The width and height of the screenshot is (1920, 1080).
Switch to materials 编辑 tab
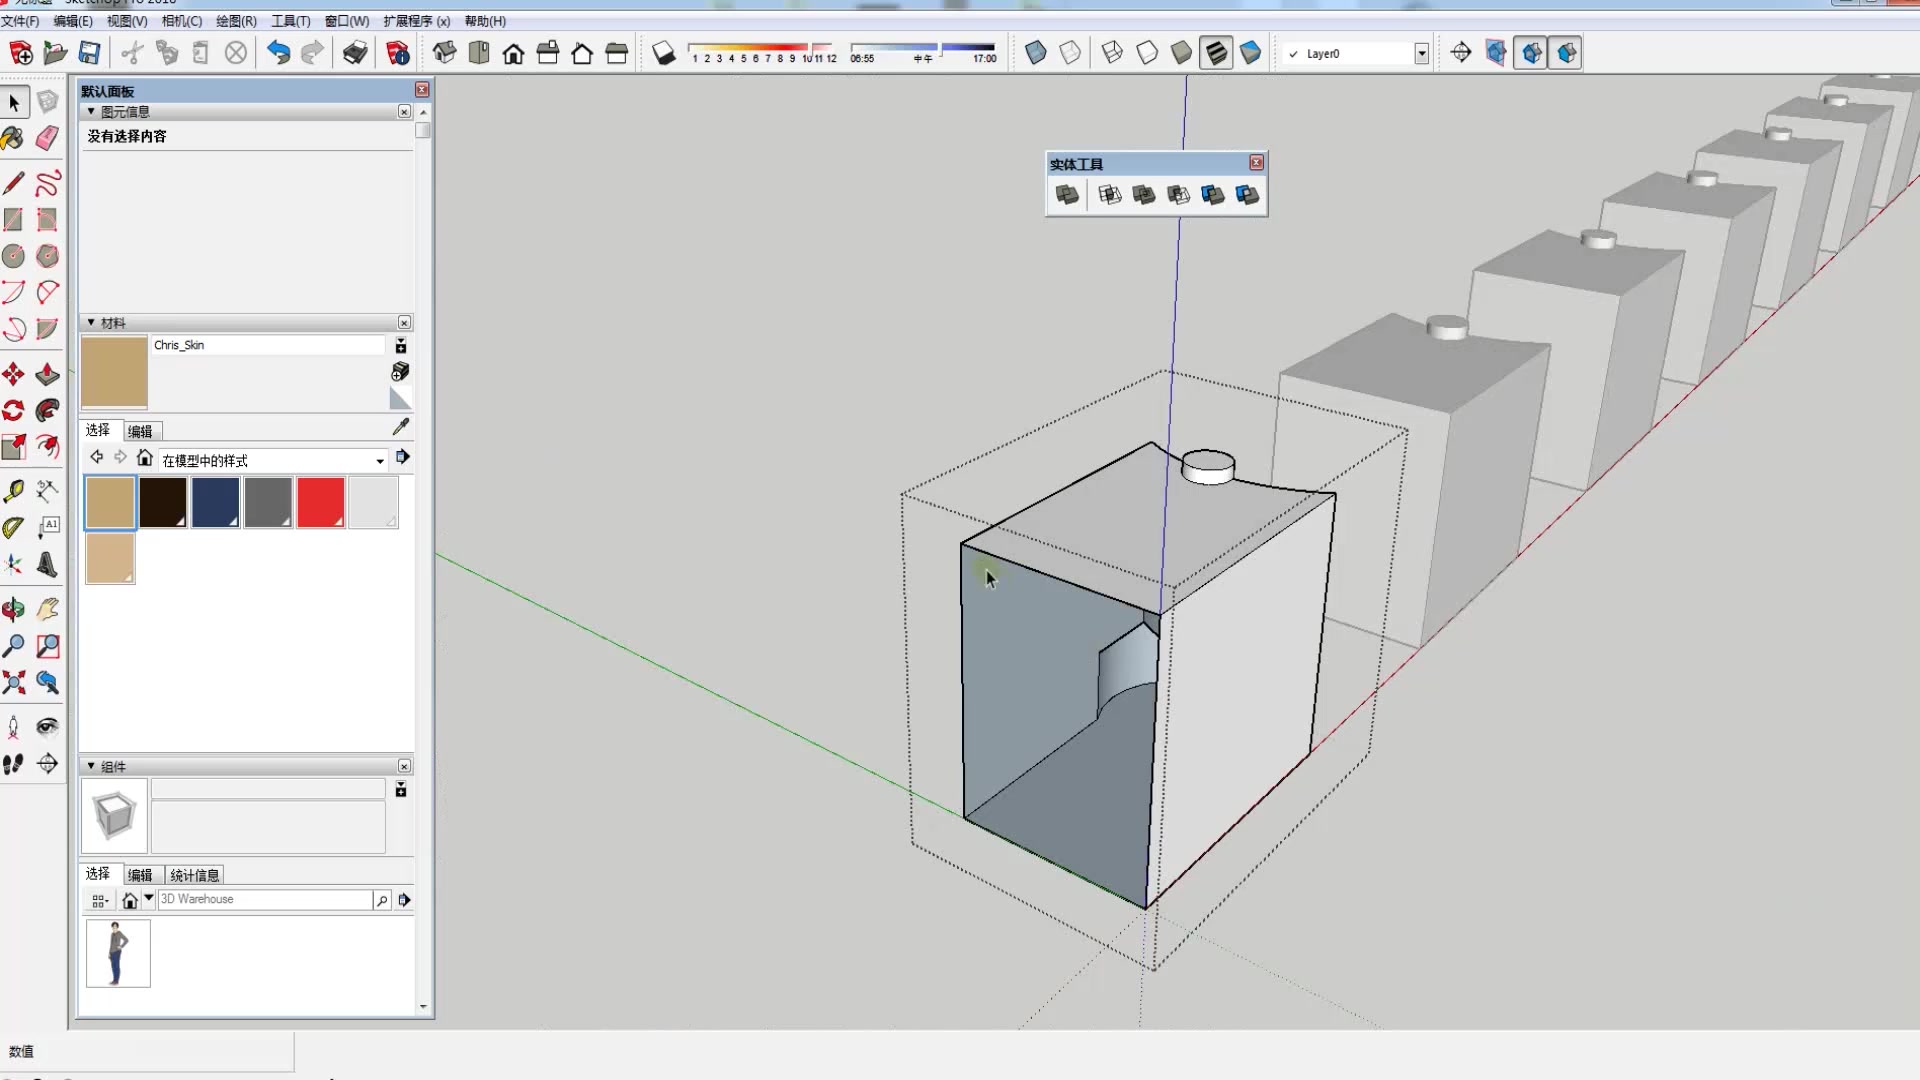(140, 431)
